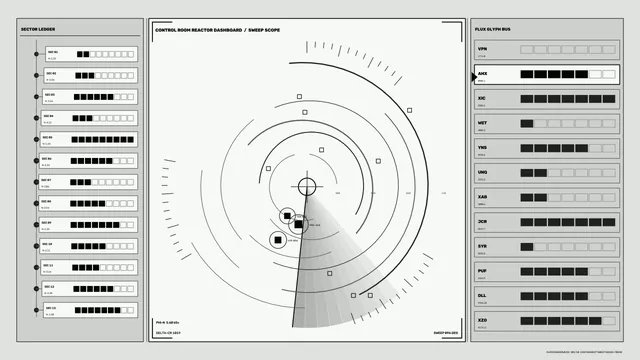Select the highlighted AHX bus row

pos(547,74)
